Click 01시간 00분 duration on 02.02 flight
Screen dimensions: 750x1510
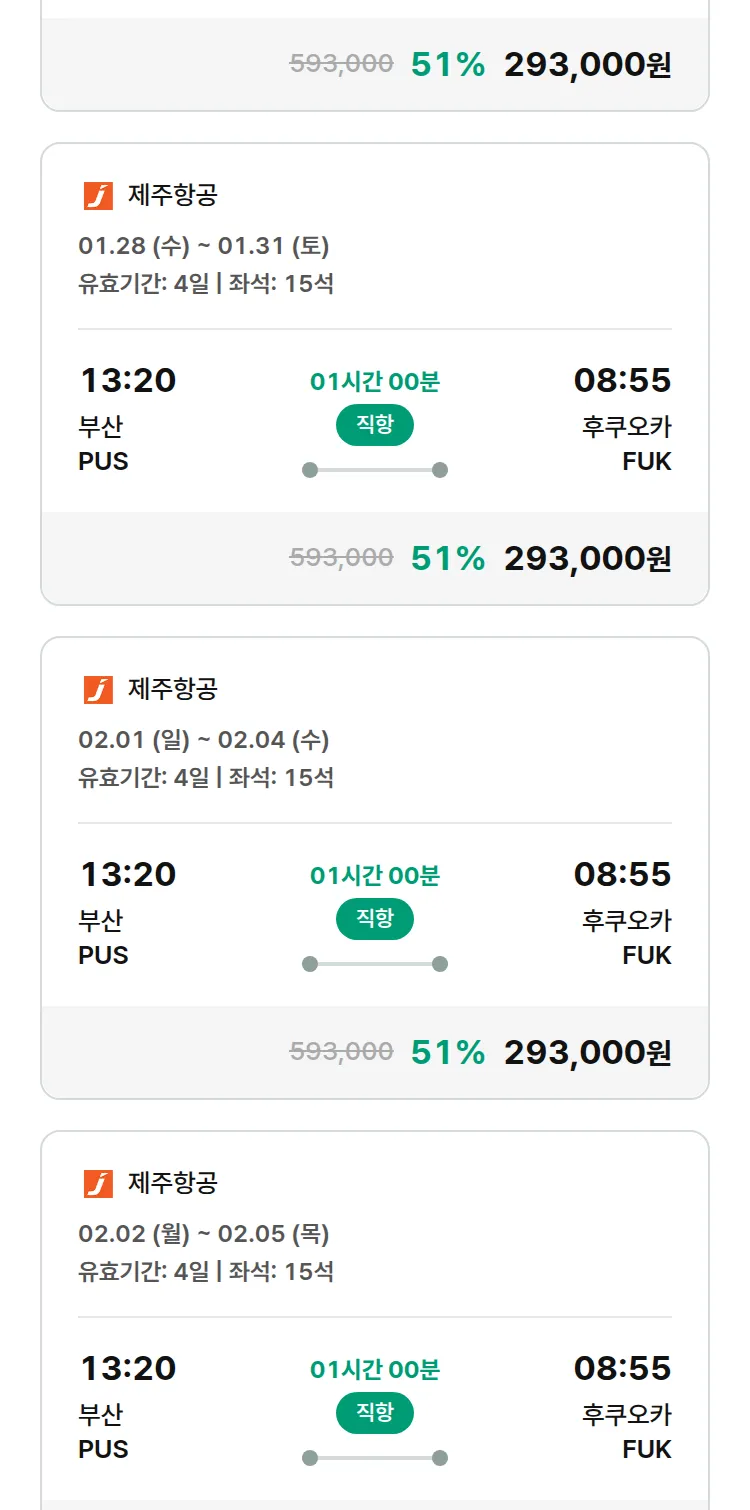pos(374,1370)
